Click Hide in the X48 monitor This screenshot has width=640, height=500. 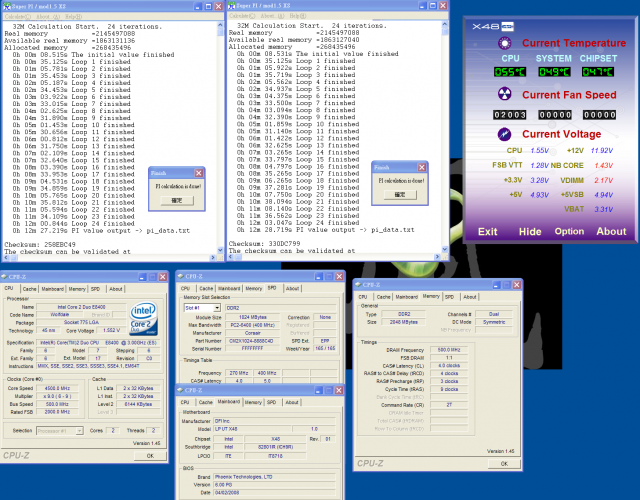click(530, 232)
